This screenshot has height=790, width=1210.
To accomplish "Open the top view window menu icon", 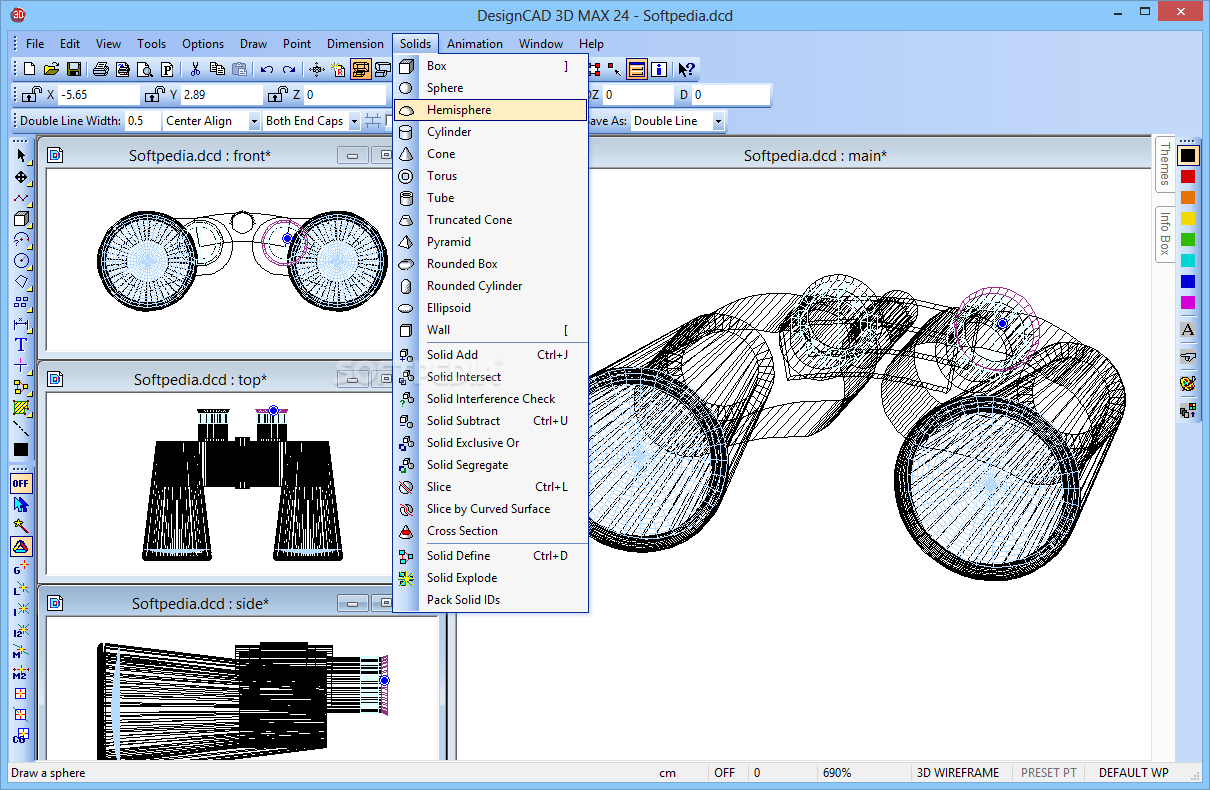I will point(55,379).
